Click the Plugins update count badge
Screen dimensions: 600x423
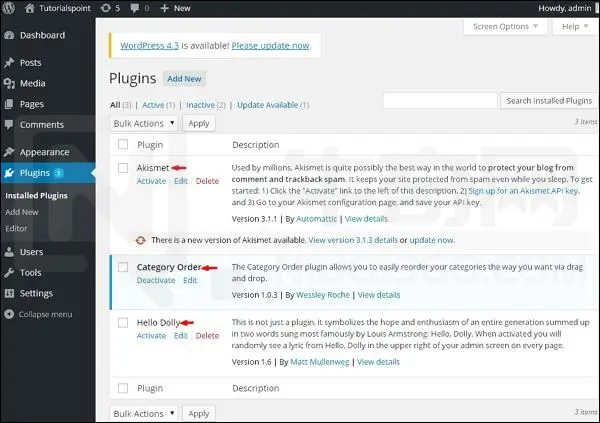[x=59, y=173]
